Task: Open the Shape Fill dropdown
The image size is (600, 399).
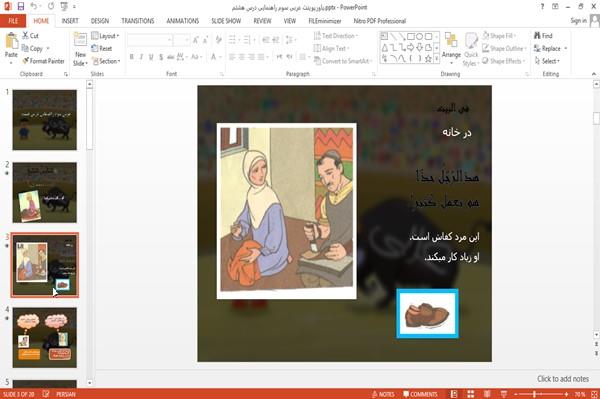Action: click(x=499, y=36)
